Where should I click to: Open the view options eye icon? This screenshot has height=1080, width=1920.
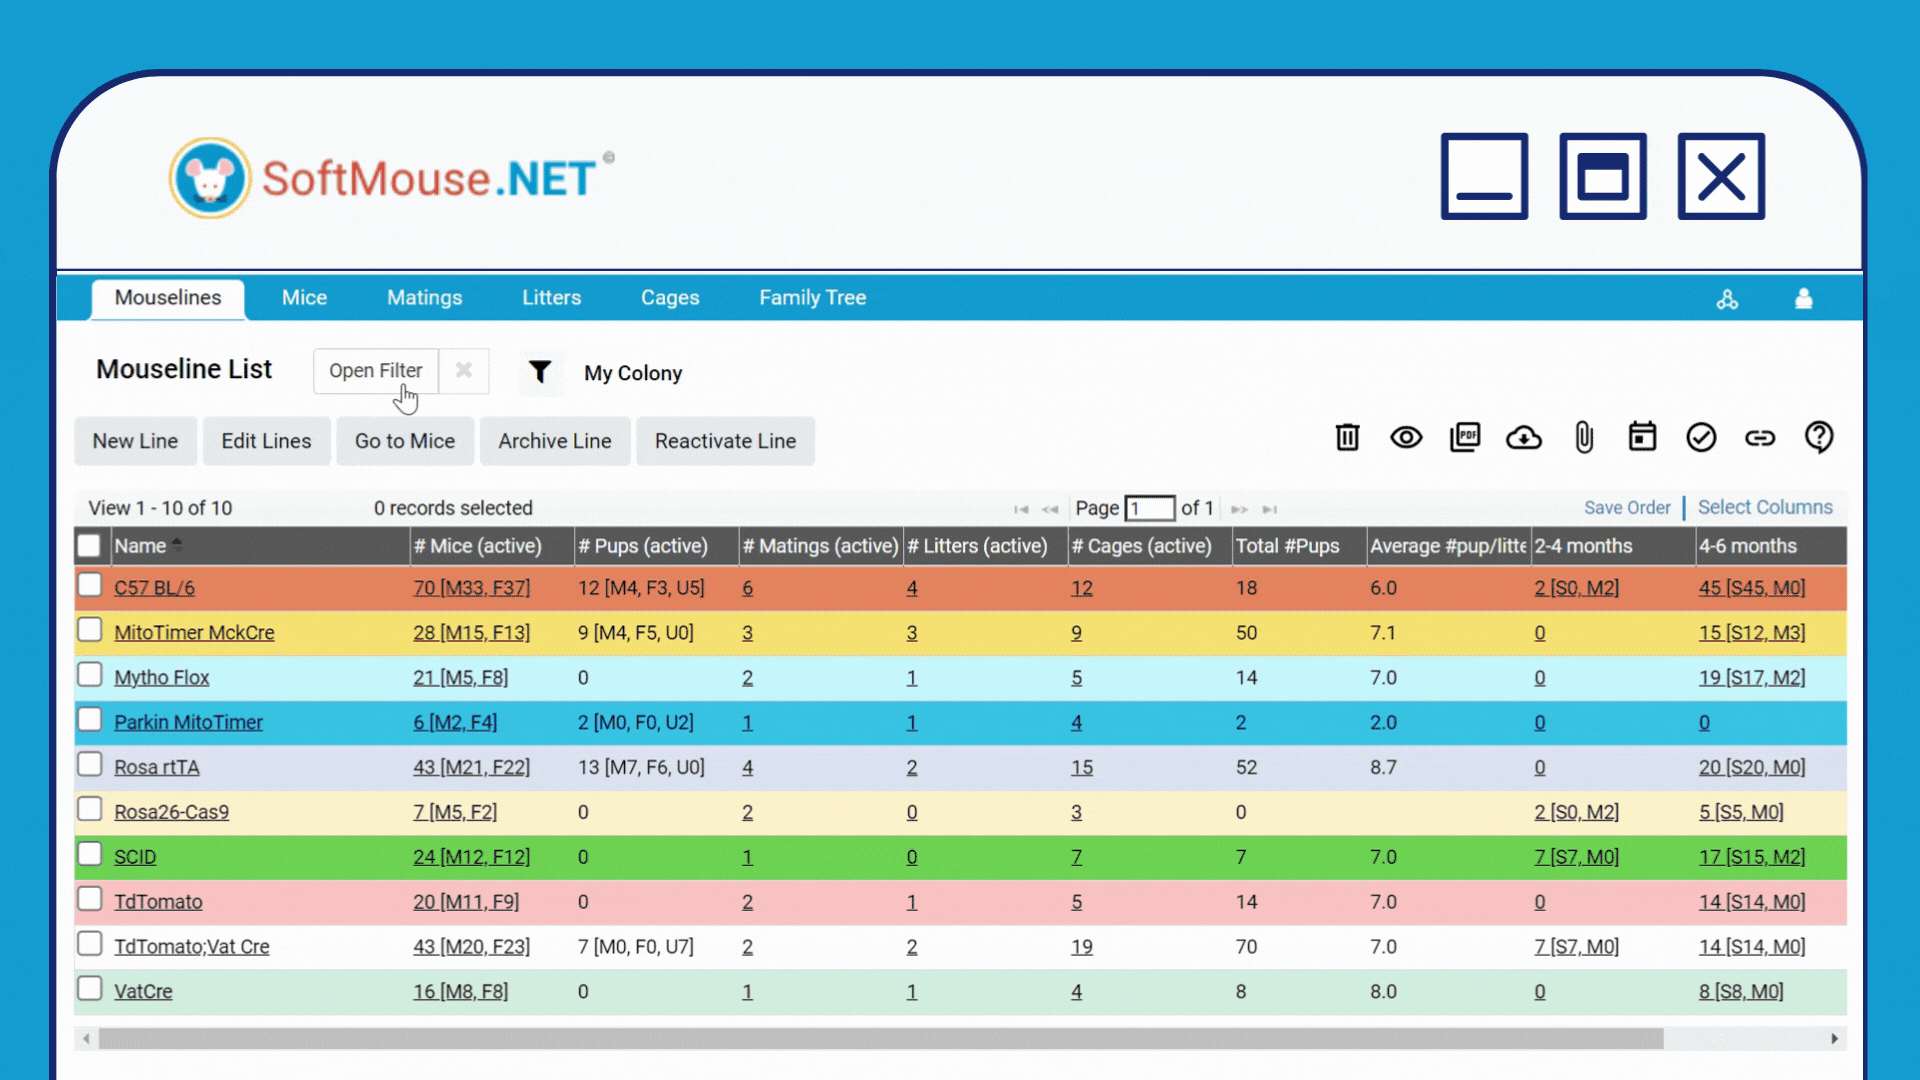coord(1406,437)
